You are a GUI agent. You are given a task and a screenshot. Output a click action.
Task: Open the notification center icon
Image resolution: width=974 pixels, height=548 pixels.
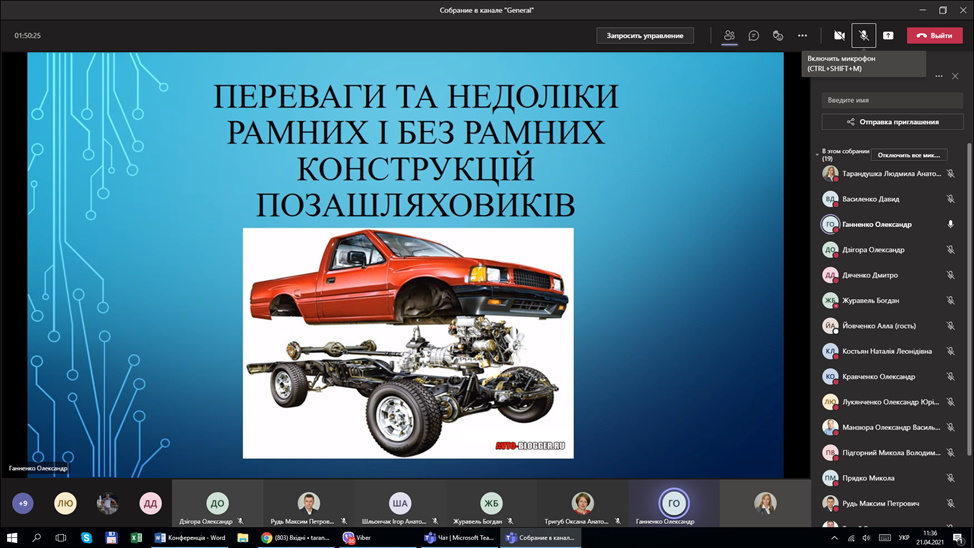958,538
